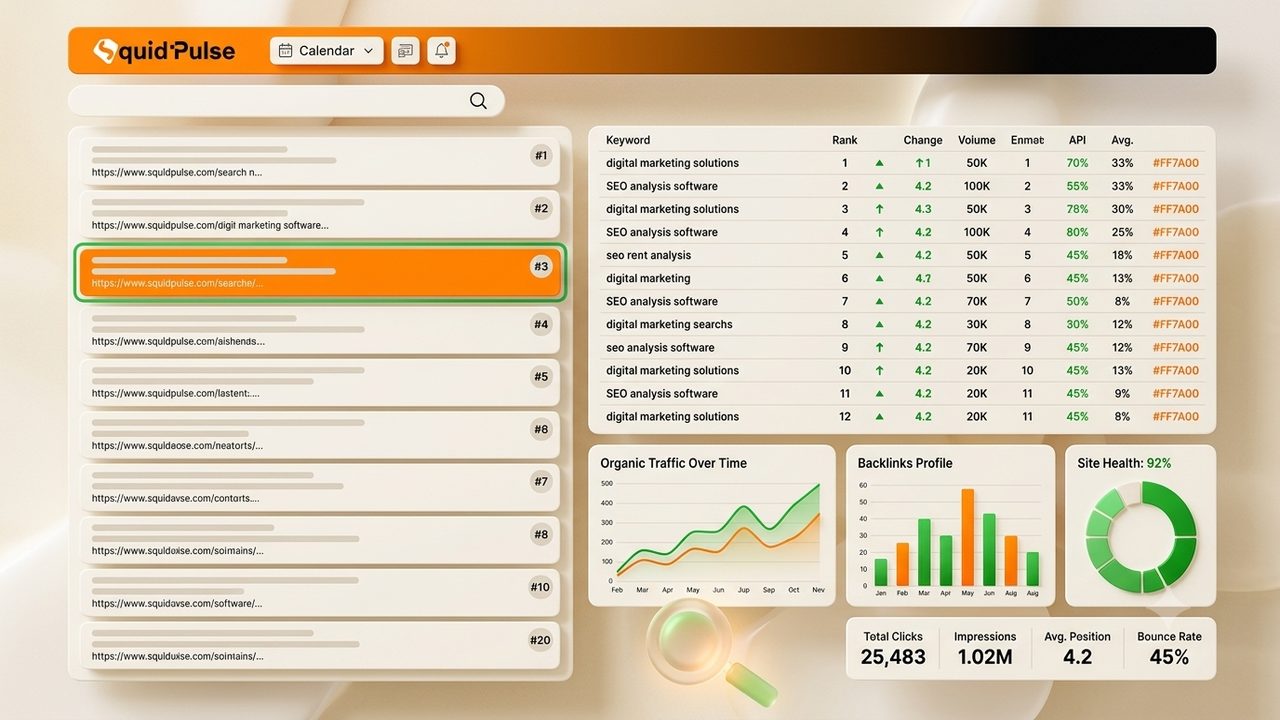Click the SquidPulse logo

point(164,50)
